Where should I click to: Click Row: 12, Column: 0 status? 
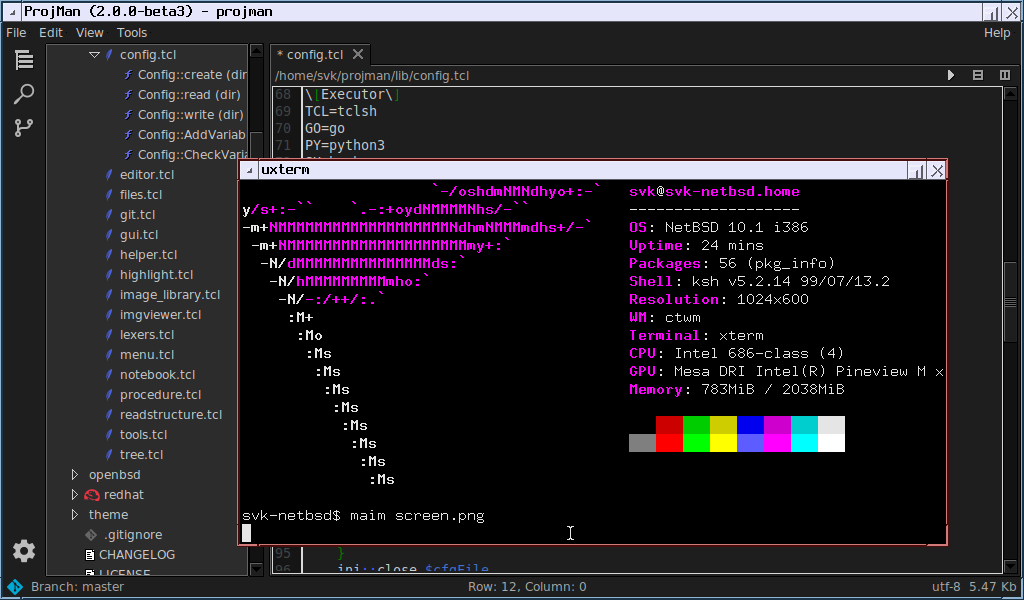(x=526, y=587)
